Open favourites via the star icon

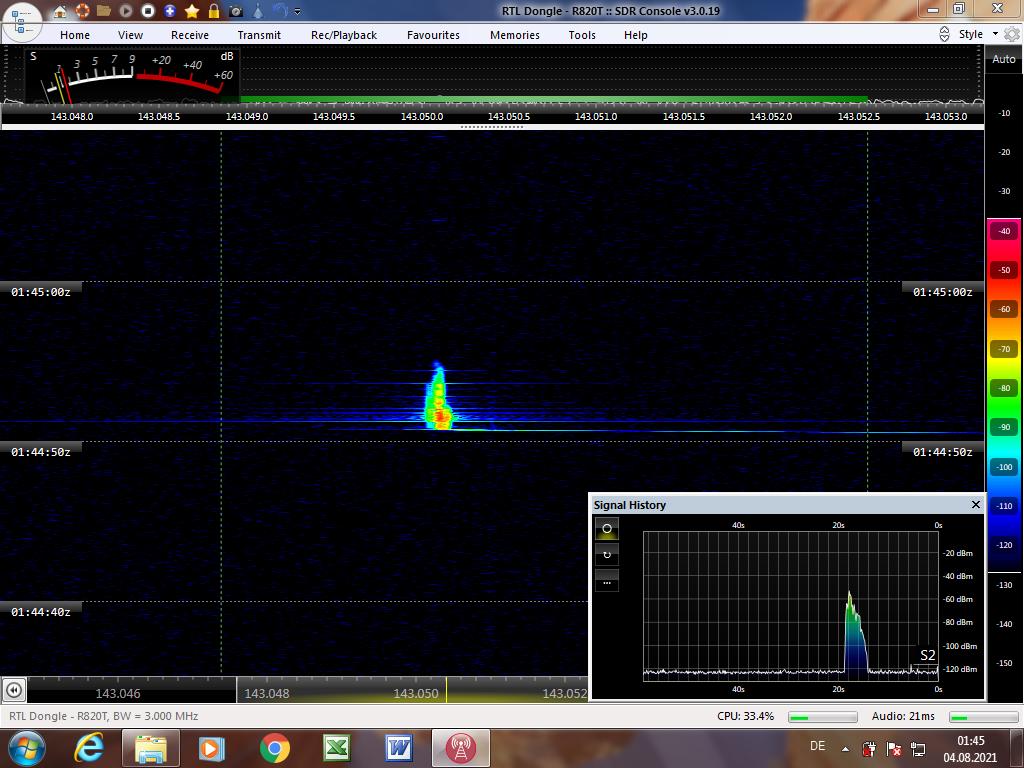pyautogui.click(x=192, y=10)
